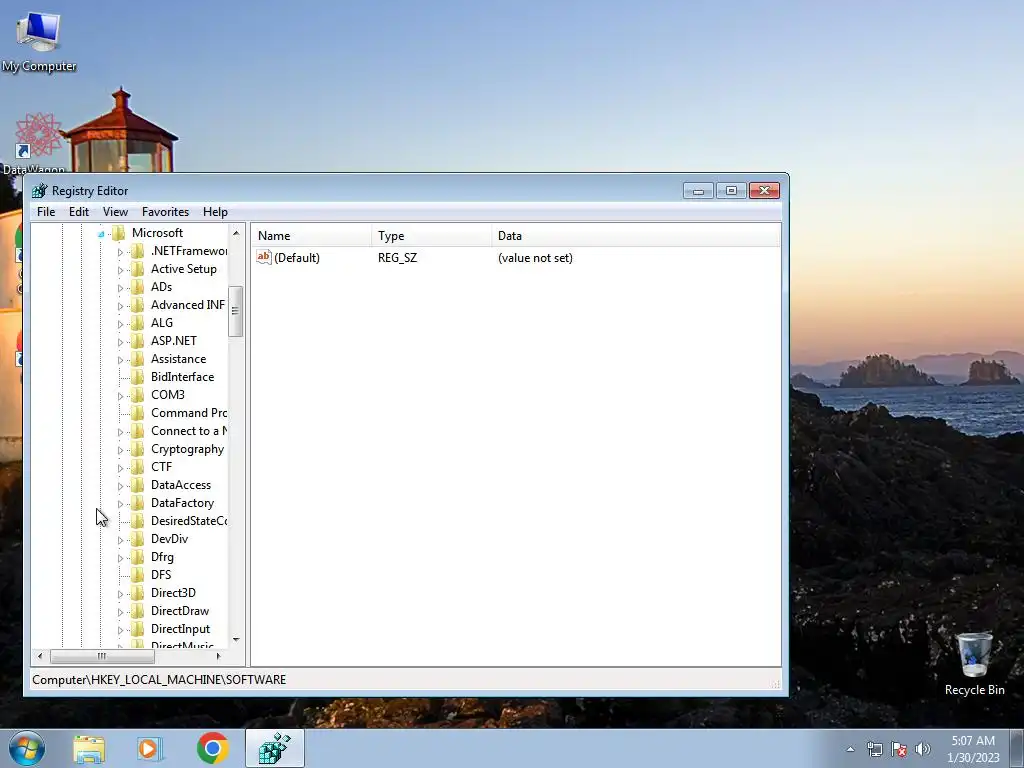Select the DesiredStateConfiguration key
This screenshot has width=1024, height=768.
coord(189,520)
